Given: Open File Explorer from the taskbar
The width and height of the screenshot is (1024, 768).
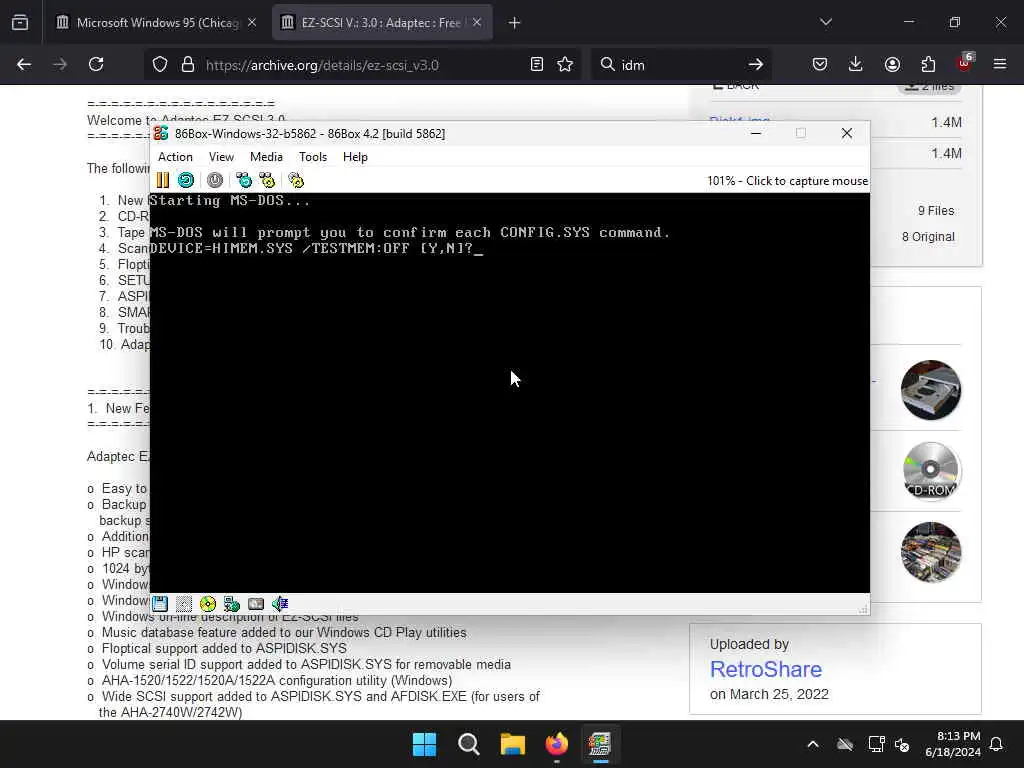Looking at the screenshot, I should (x=513, y=744).
